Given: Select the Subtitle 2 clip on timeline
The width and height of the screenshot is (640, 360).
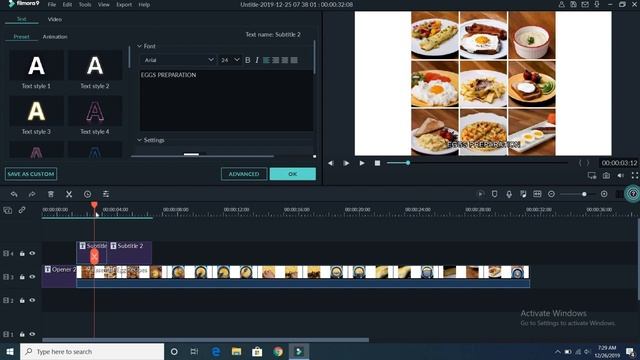Looking at the screenshot, I should (x=130, y=253).
